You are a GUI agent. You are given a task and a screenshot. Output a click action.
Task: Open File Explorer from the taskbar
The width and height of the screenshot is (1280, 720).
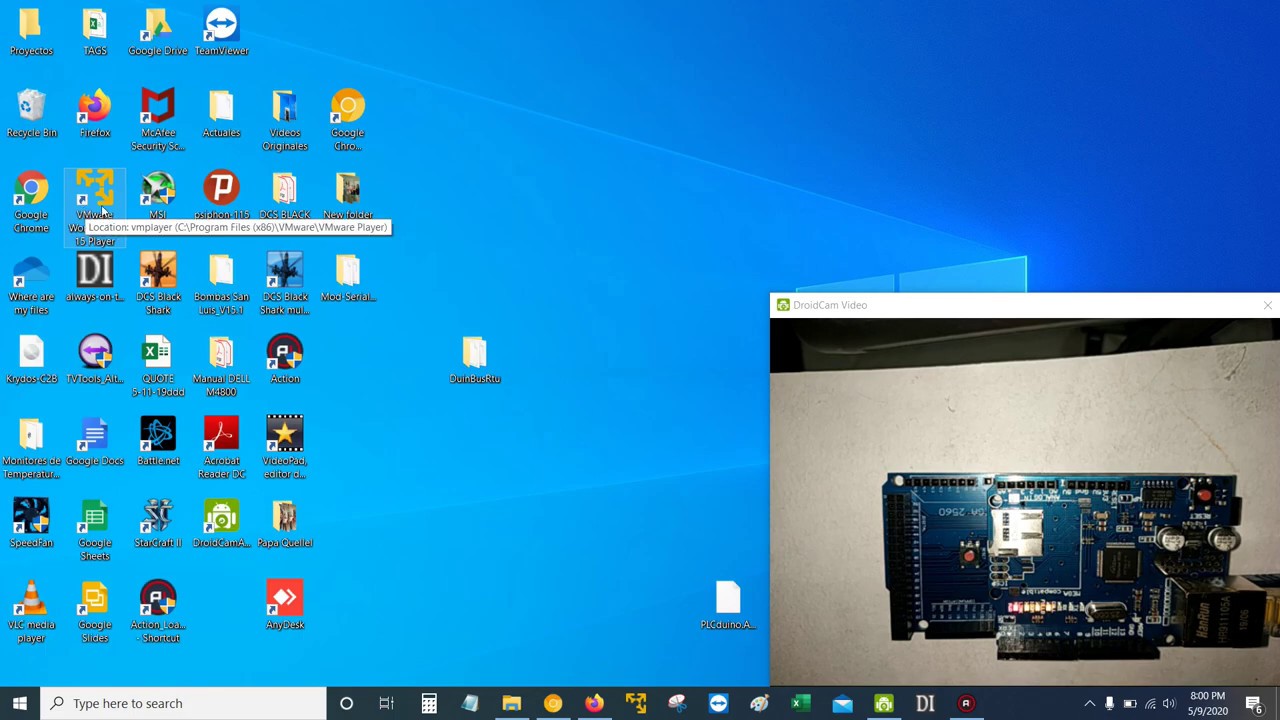point(511,703)
